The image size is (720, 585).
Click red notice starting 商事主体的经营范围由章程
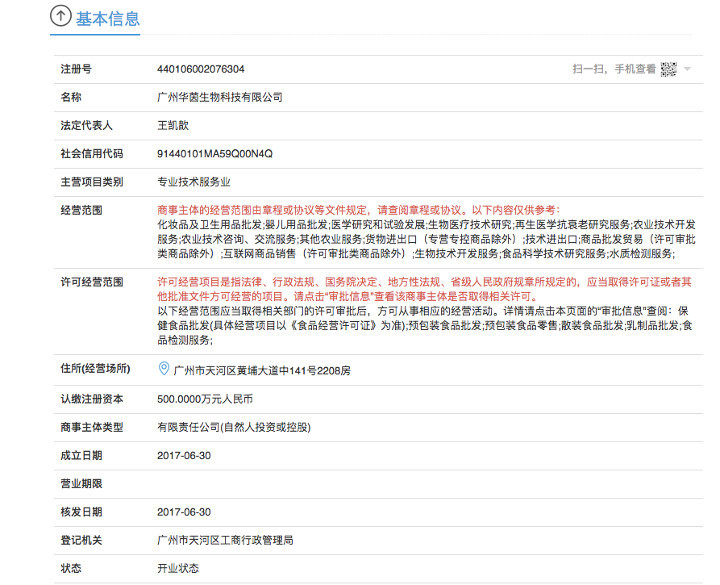pyautogui.click(x=359, y=210)
